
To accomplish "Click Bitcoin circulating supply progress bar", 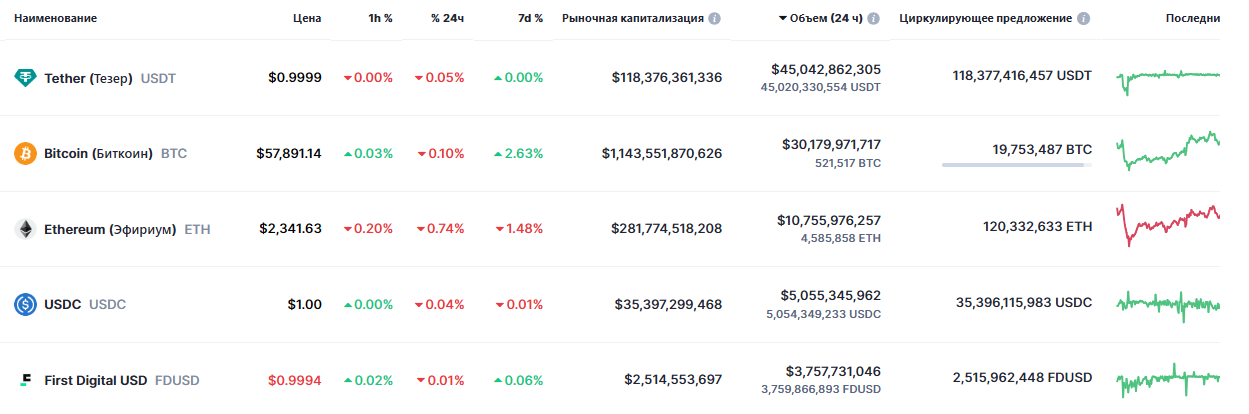I will pos(1016,165).
